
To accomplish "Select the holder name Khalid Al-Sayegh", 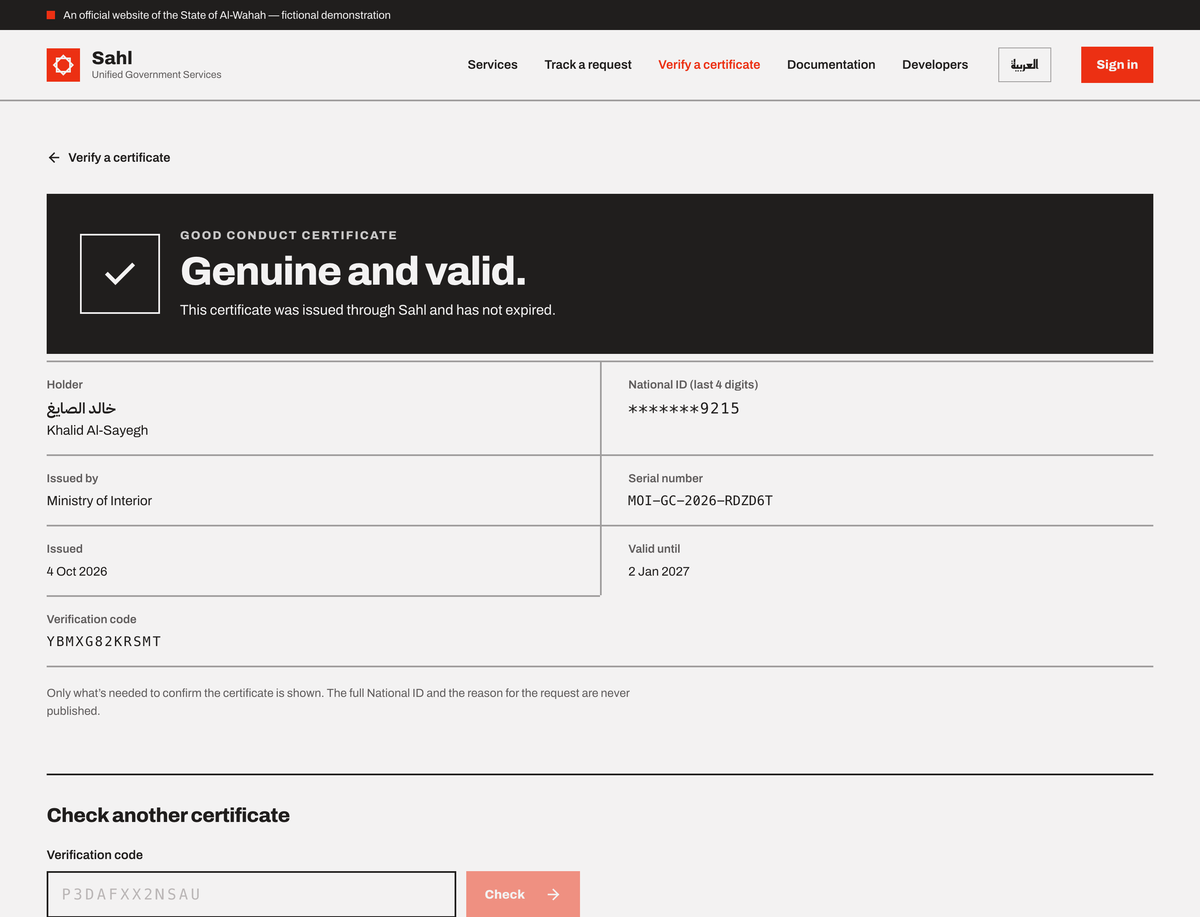I will [x=97, y=430].
